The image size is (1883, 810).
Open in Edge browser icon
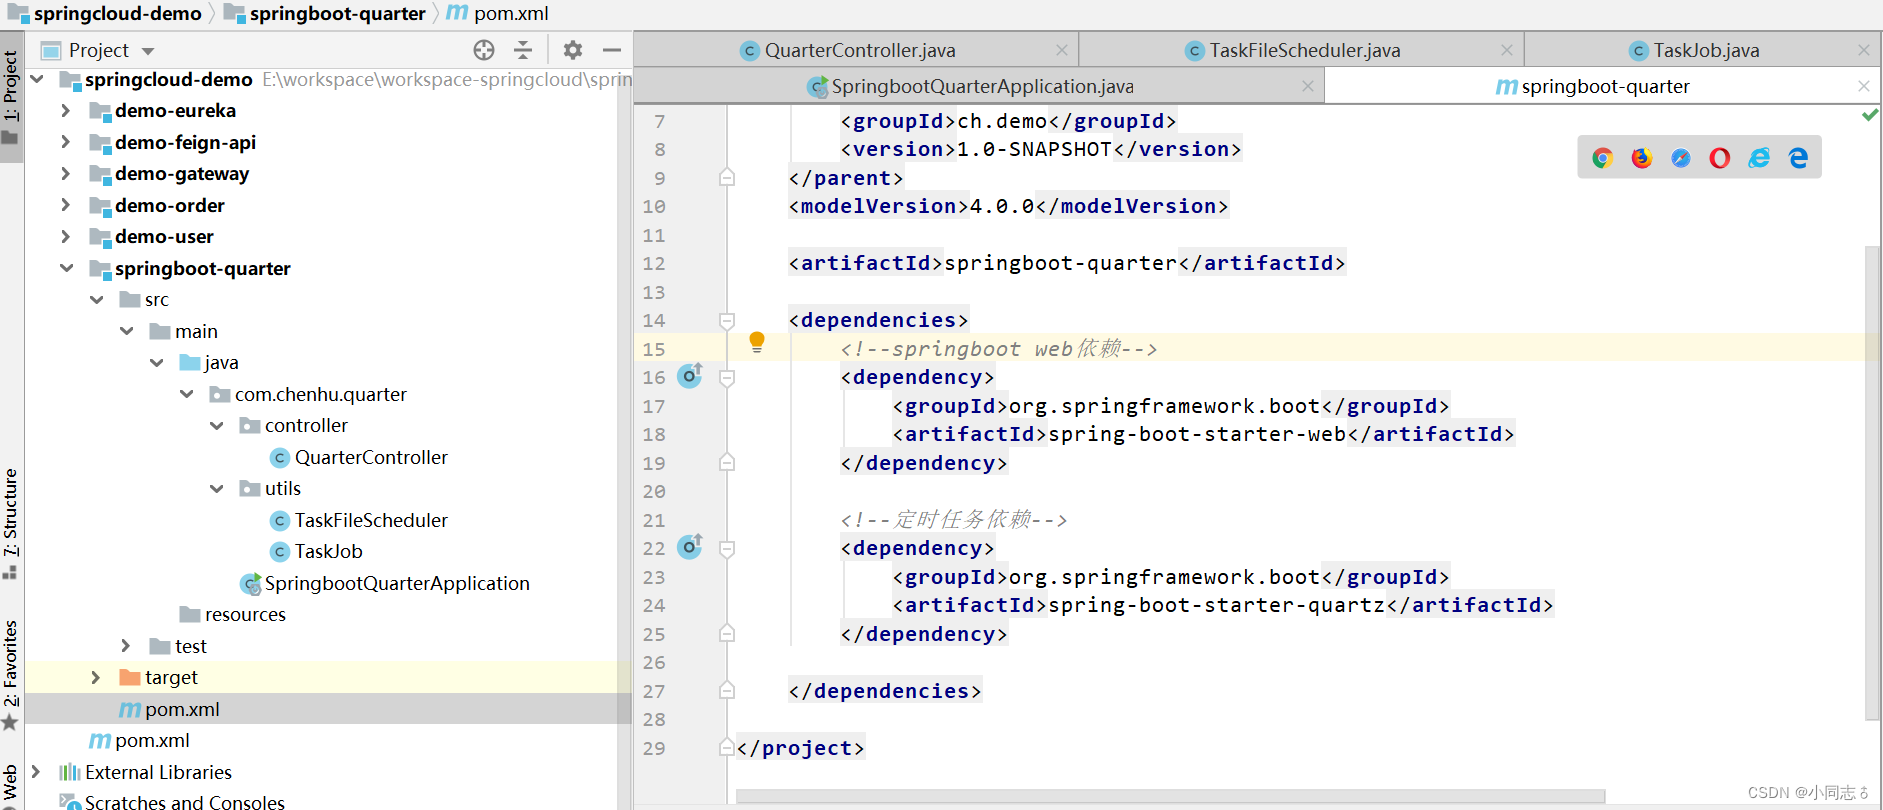(x=1798, y=158)
